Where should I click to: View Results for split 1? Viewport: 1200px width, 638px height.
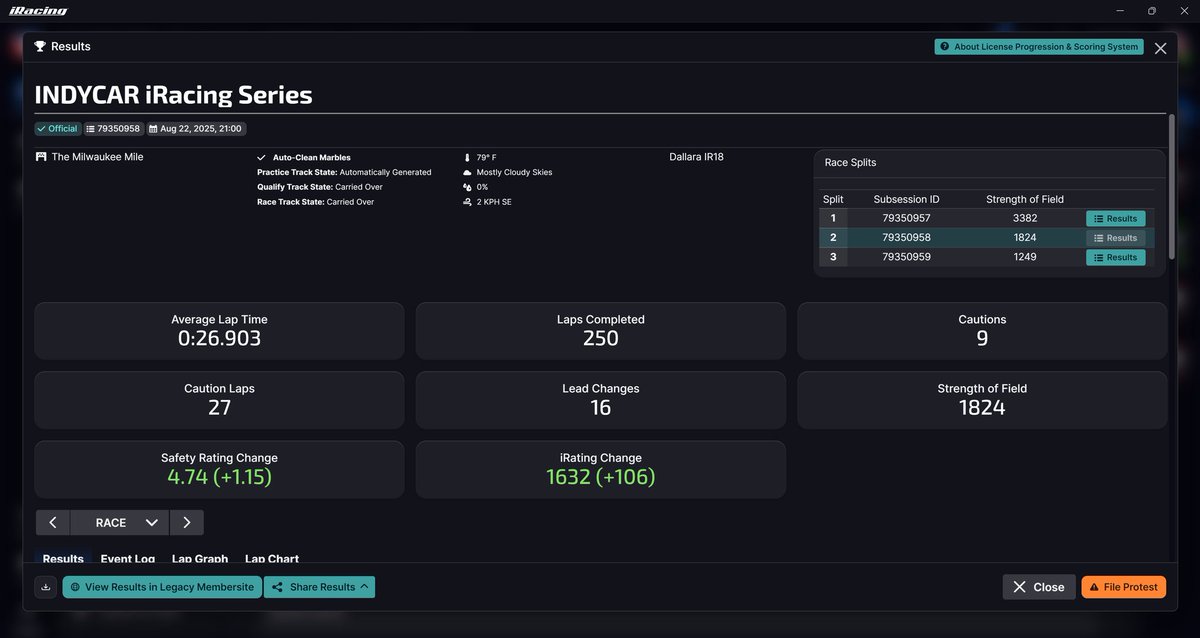point(1115,218)
